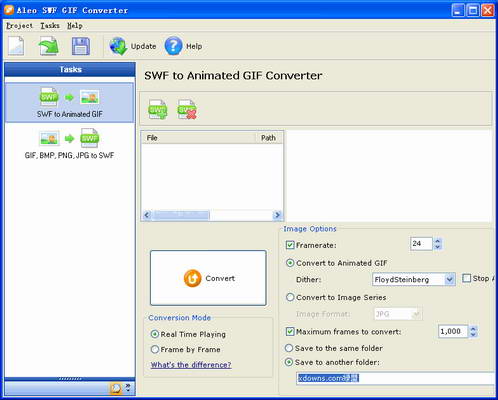Click the dotted splitter grip under Tasks
The width and height of the screenshot is (498, 400).
70,379
